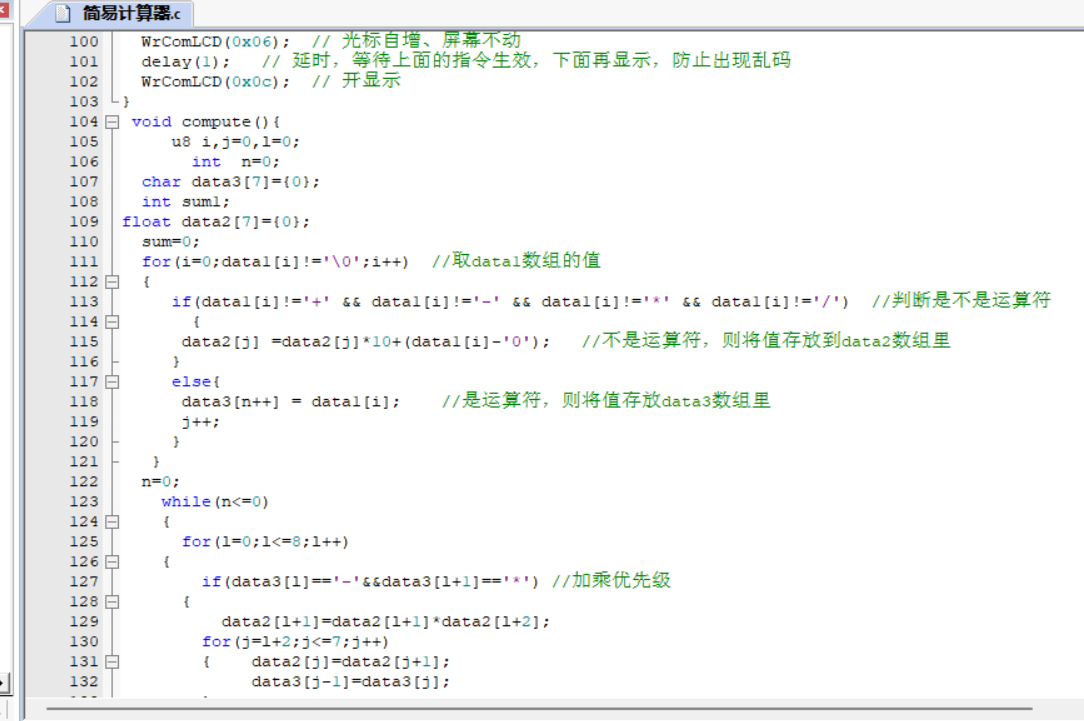Click on 'data2[l+1]=data2[l+1]*data2[l+2];' line
Image resolution: width=1084 pixels, height=721 pixels.
[386, 622]
